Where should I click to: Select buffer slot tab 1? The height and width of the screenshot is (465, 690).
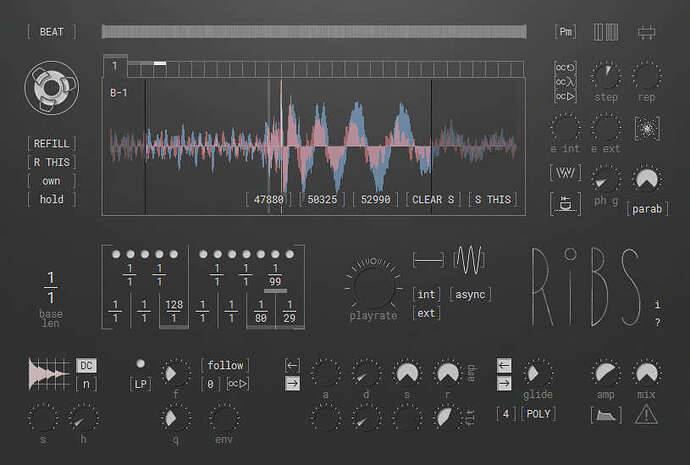(x=115, y=66)
